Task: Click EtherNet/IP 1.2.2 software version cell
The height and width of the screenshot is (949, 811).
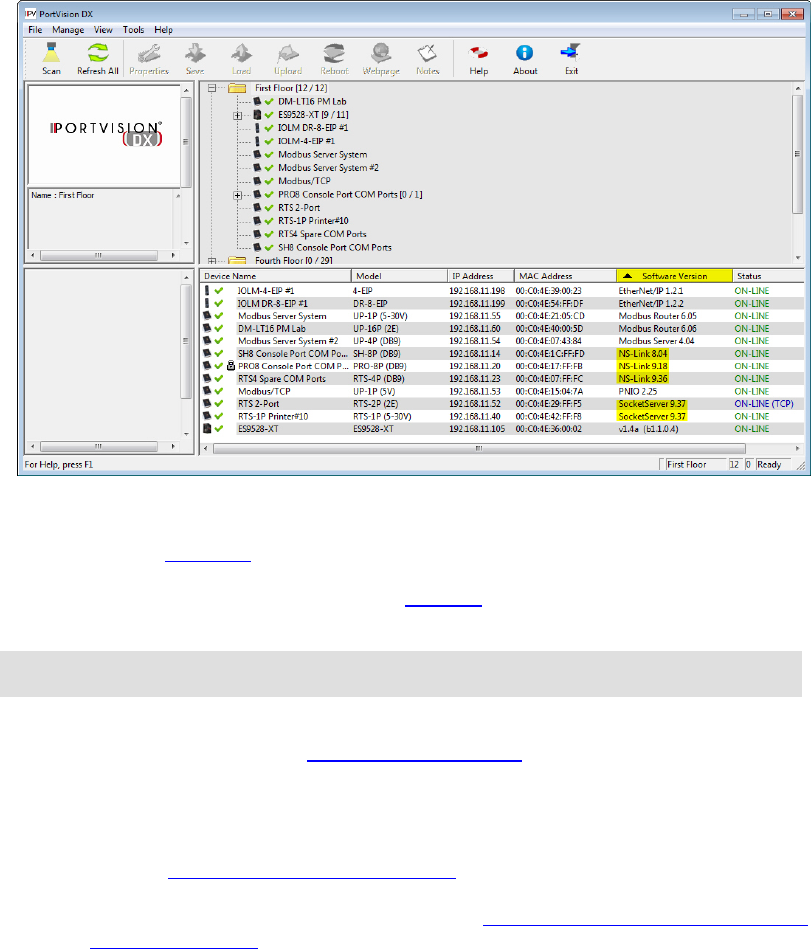Action: click(651, 304)
